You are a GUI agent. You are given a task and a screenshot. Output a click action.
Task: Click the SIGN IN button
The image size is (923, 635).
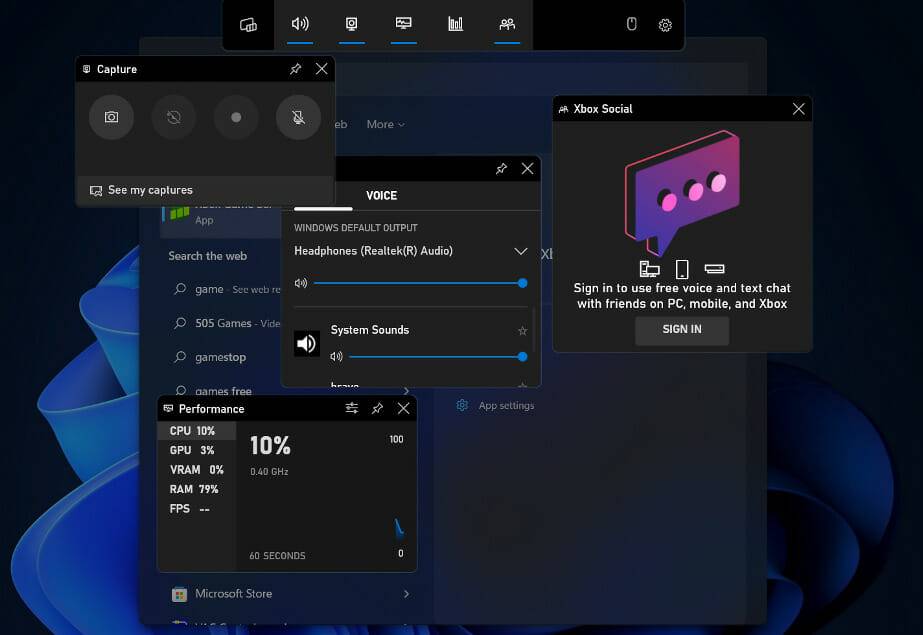click(x=682, y=330)
